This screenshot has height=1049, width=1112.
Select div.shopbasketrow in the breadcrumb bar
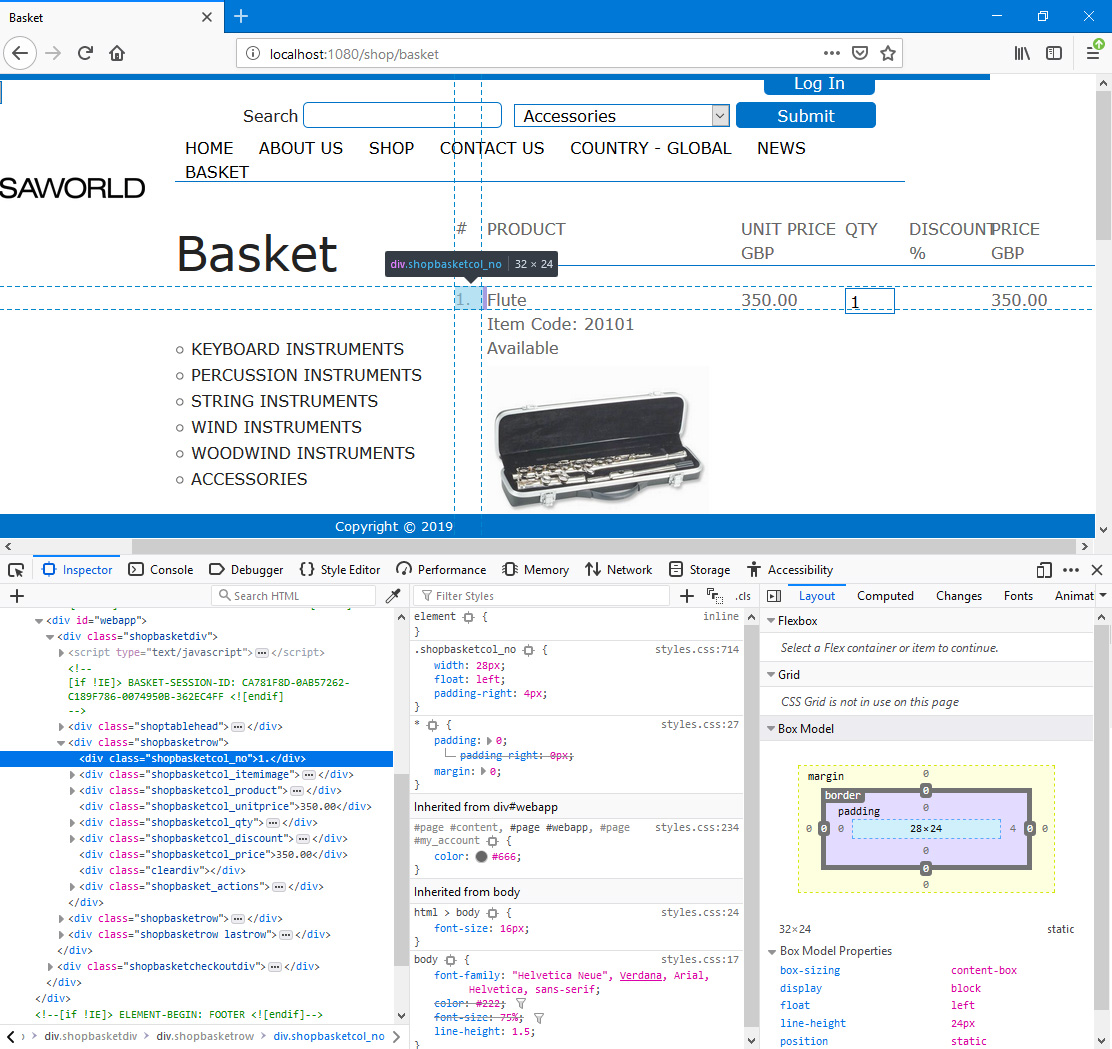(205, 1036)
